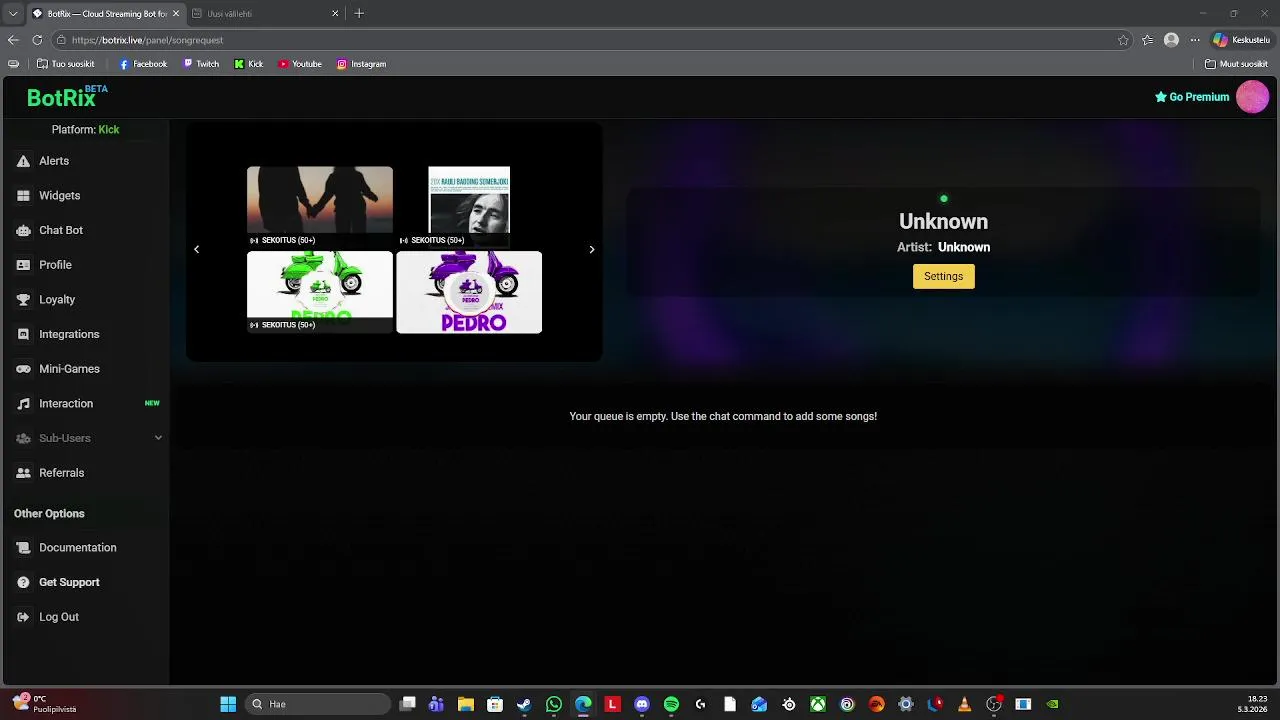Close the BotRix browser tab
This screenshot has height=720, width=1280.
[176, 14]
